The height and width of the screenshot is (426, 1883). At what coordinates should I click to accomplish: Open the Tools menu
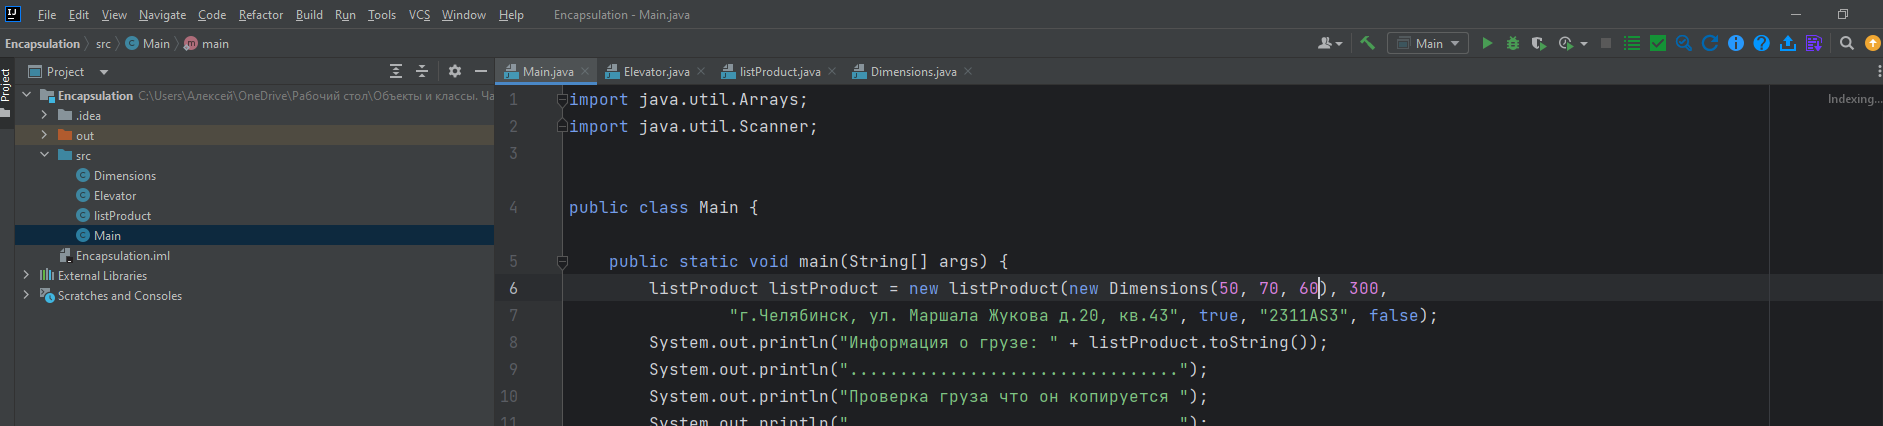tap(381, 15)
